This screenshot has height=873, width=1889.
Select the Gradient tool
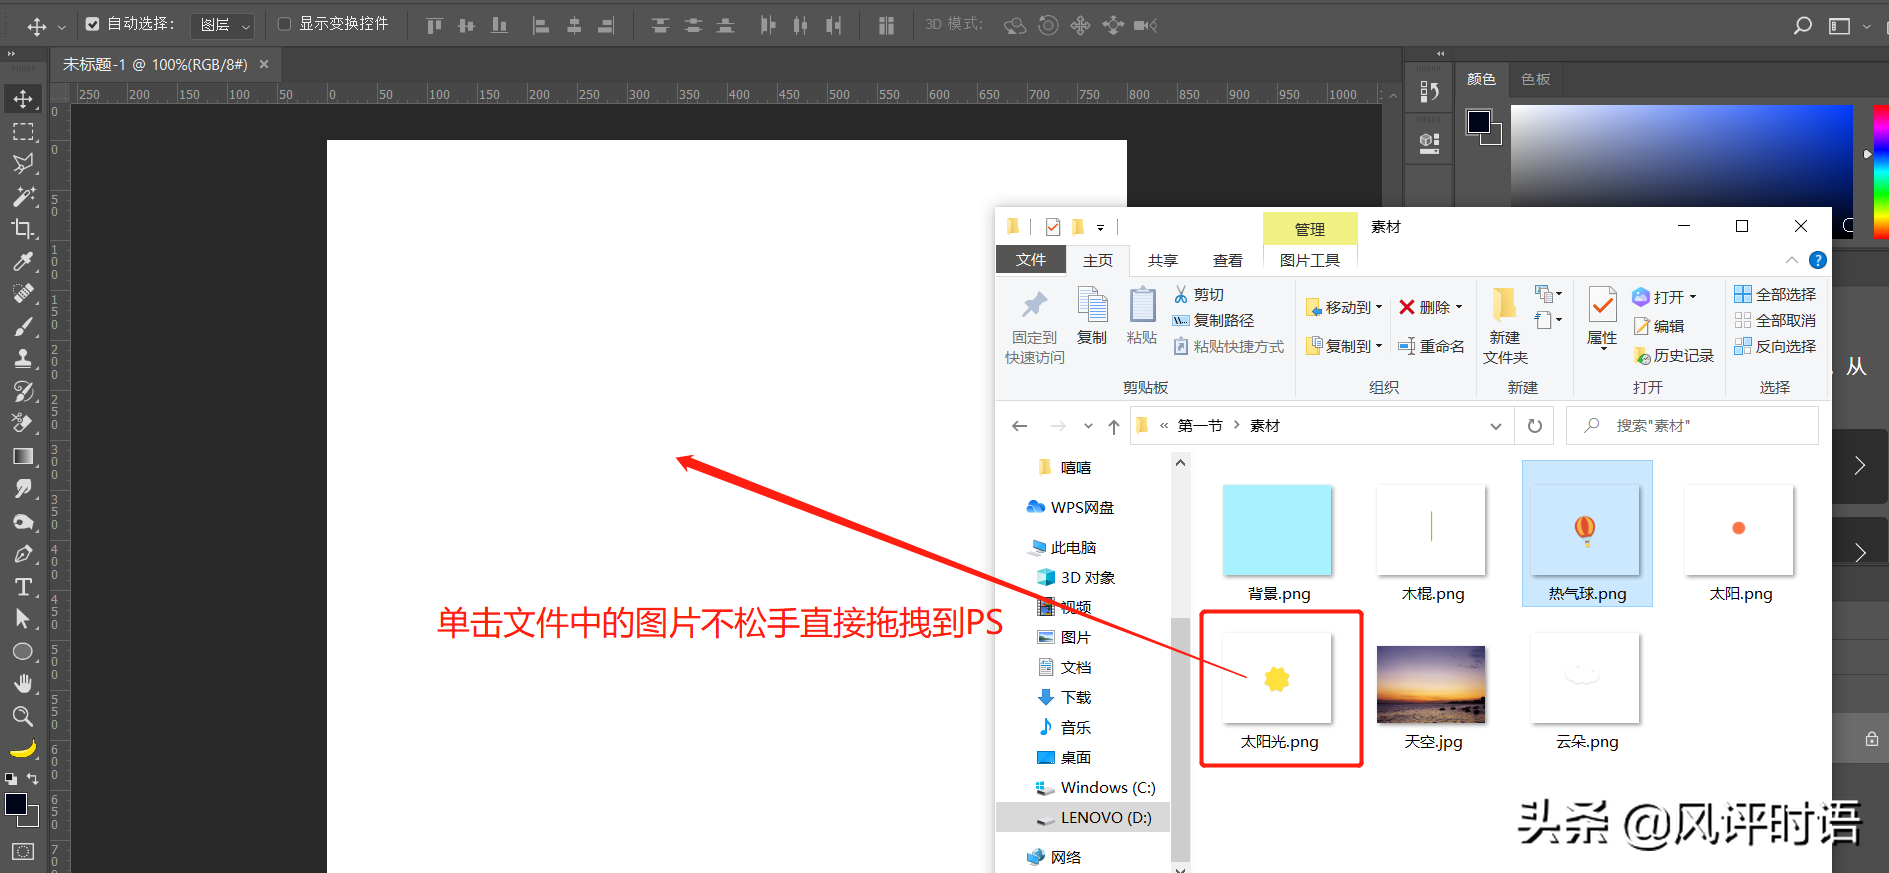(23, 457)
